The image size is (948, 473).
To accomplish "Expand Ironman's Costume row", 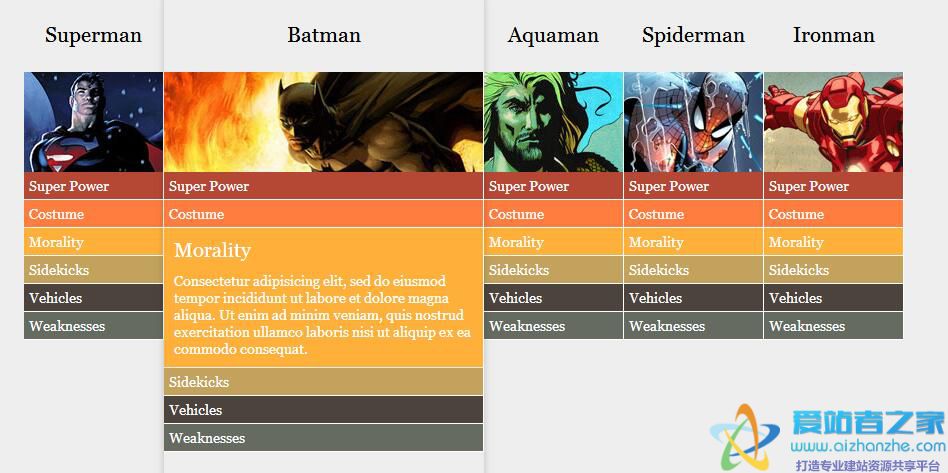I will click(833, 214).
